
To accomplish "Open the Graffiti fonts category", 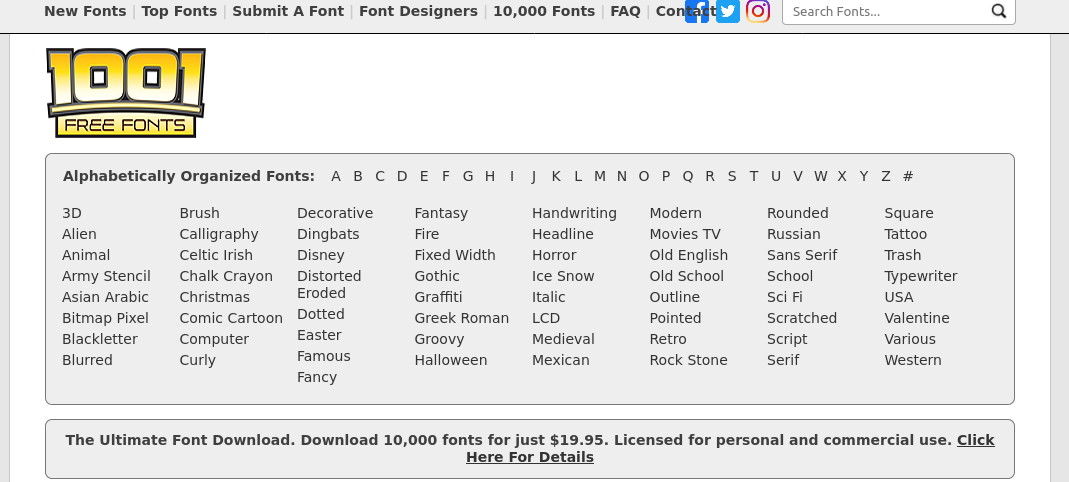I will [x=438, y=297].
